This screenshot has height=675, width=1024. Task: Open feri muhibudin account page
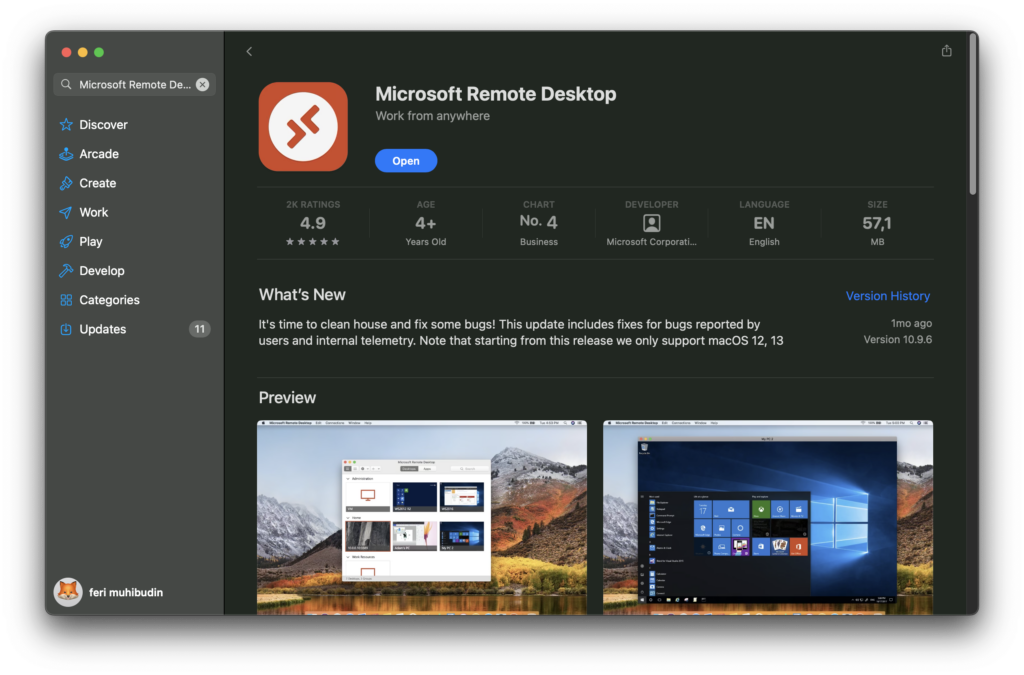[x=126, y=592]
